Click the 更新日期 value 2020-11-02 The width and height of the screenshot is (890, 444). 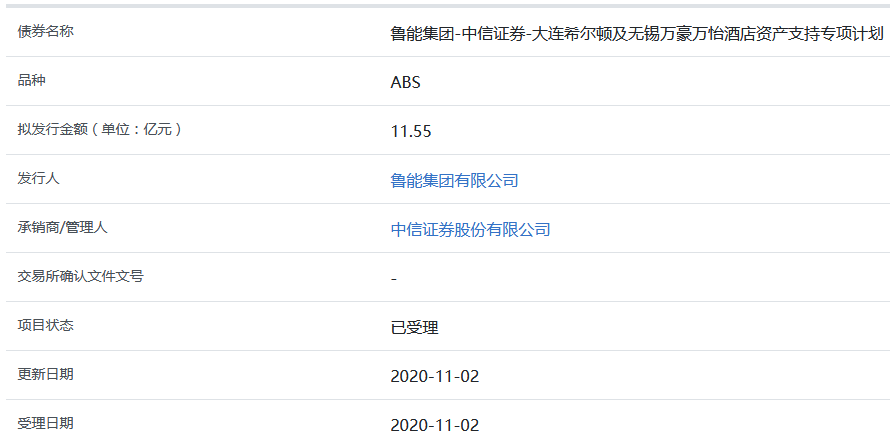click(x=435, y=376)
